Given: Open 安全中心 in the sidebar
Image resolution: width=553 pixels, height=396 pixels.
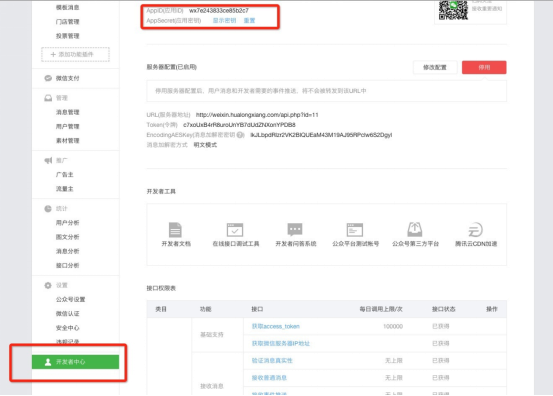Looking at the screenshot, I should (x=68, y=328).
